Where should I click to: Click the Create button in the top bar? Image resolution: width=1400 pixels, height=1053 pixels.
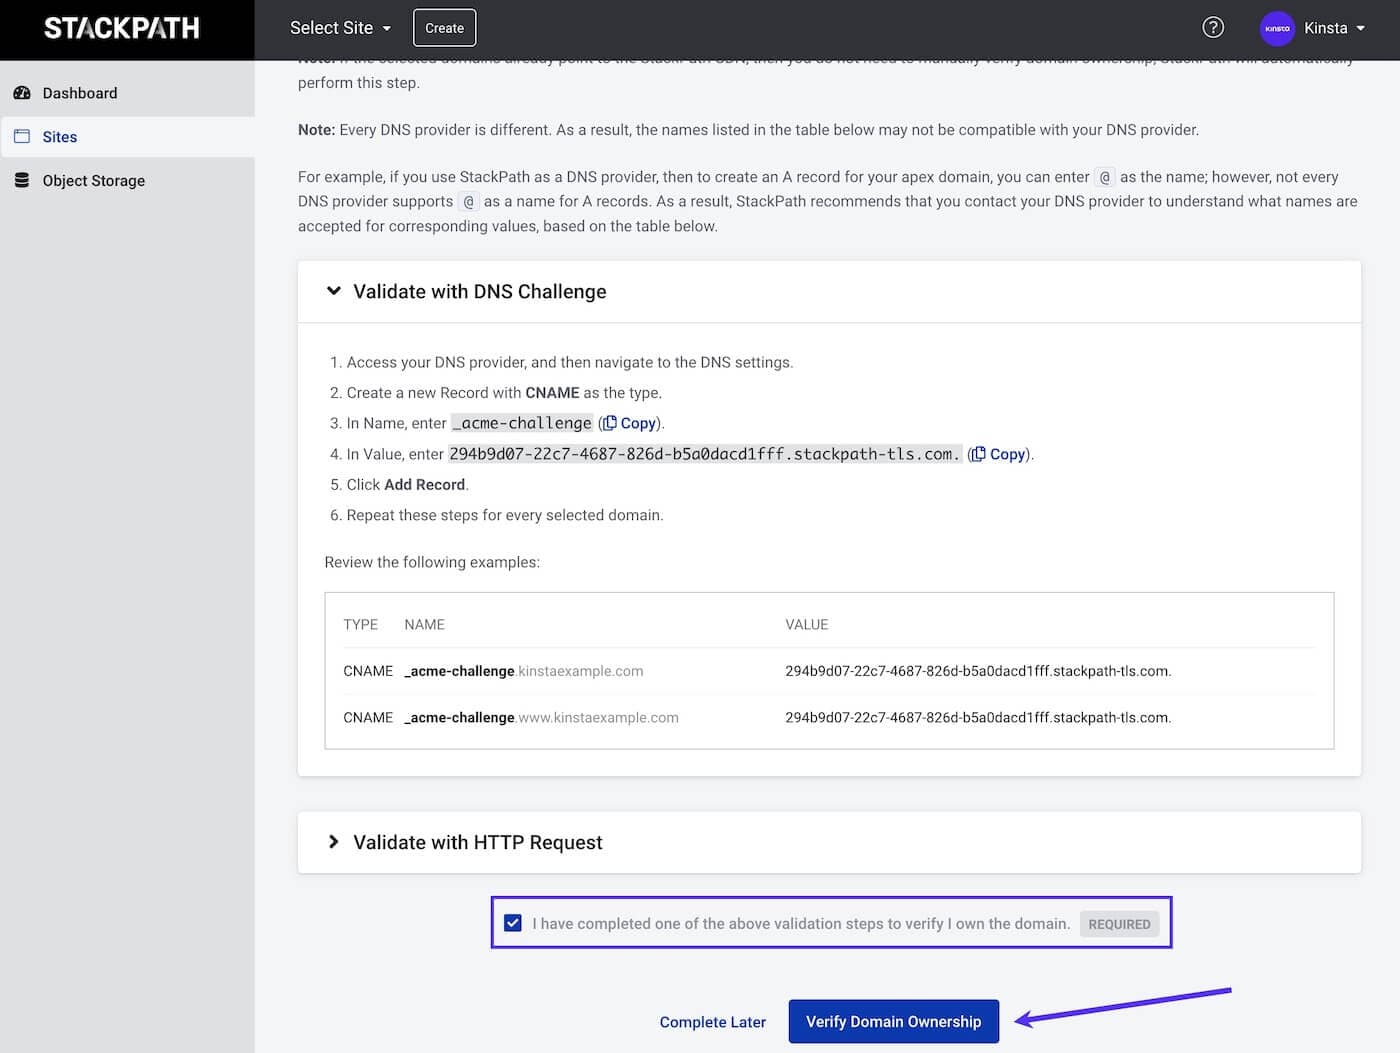444,27
